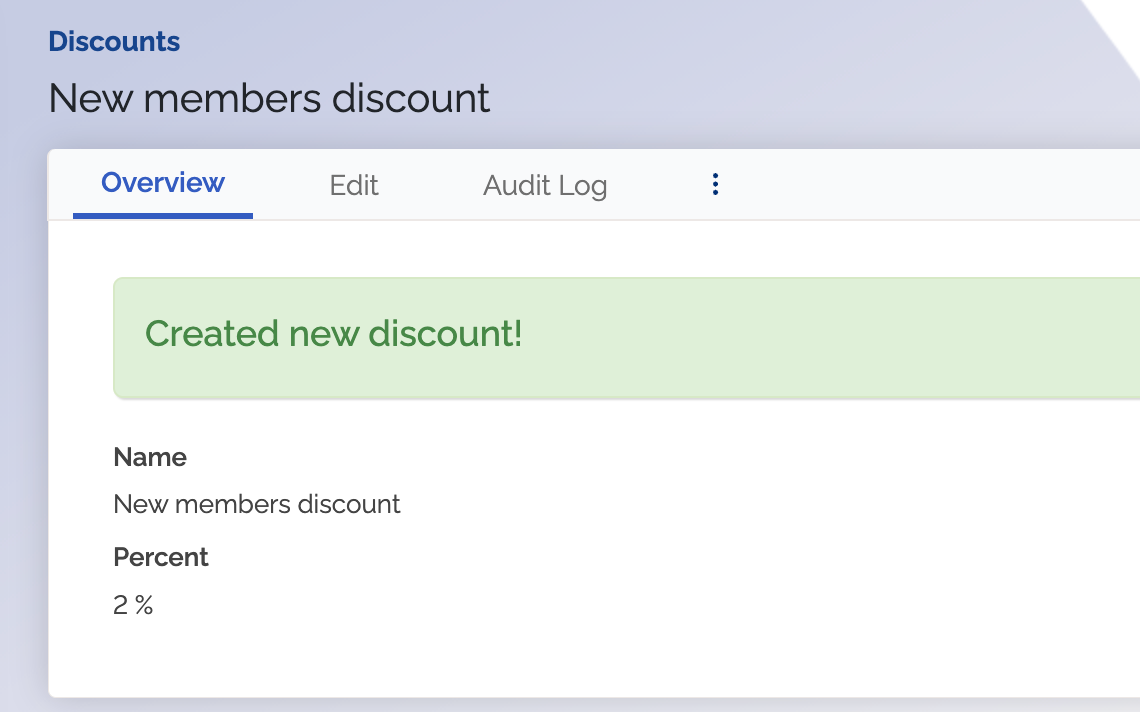
Task: Select the New members discount name value
Action: click(x=257, y=504)
